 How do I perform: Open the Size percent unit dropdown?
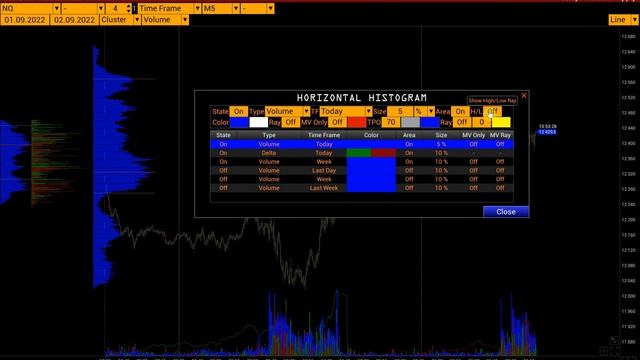(424, 111)
